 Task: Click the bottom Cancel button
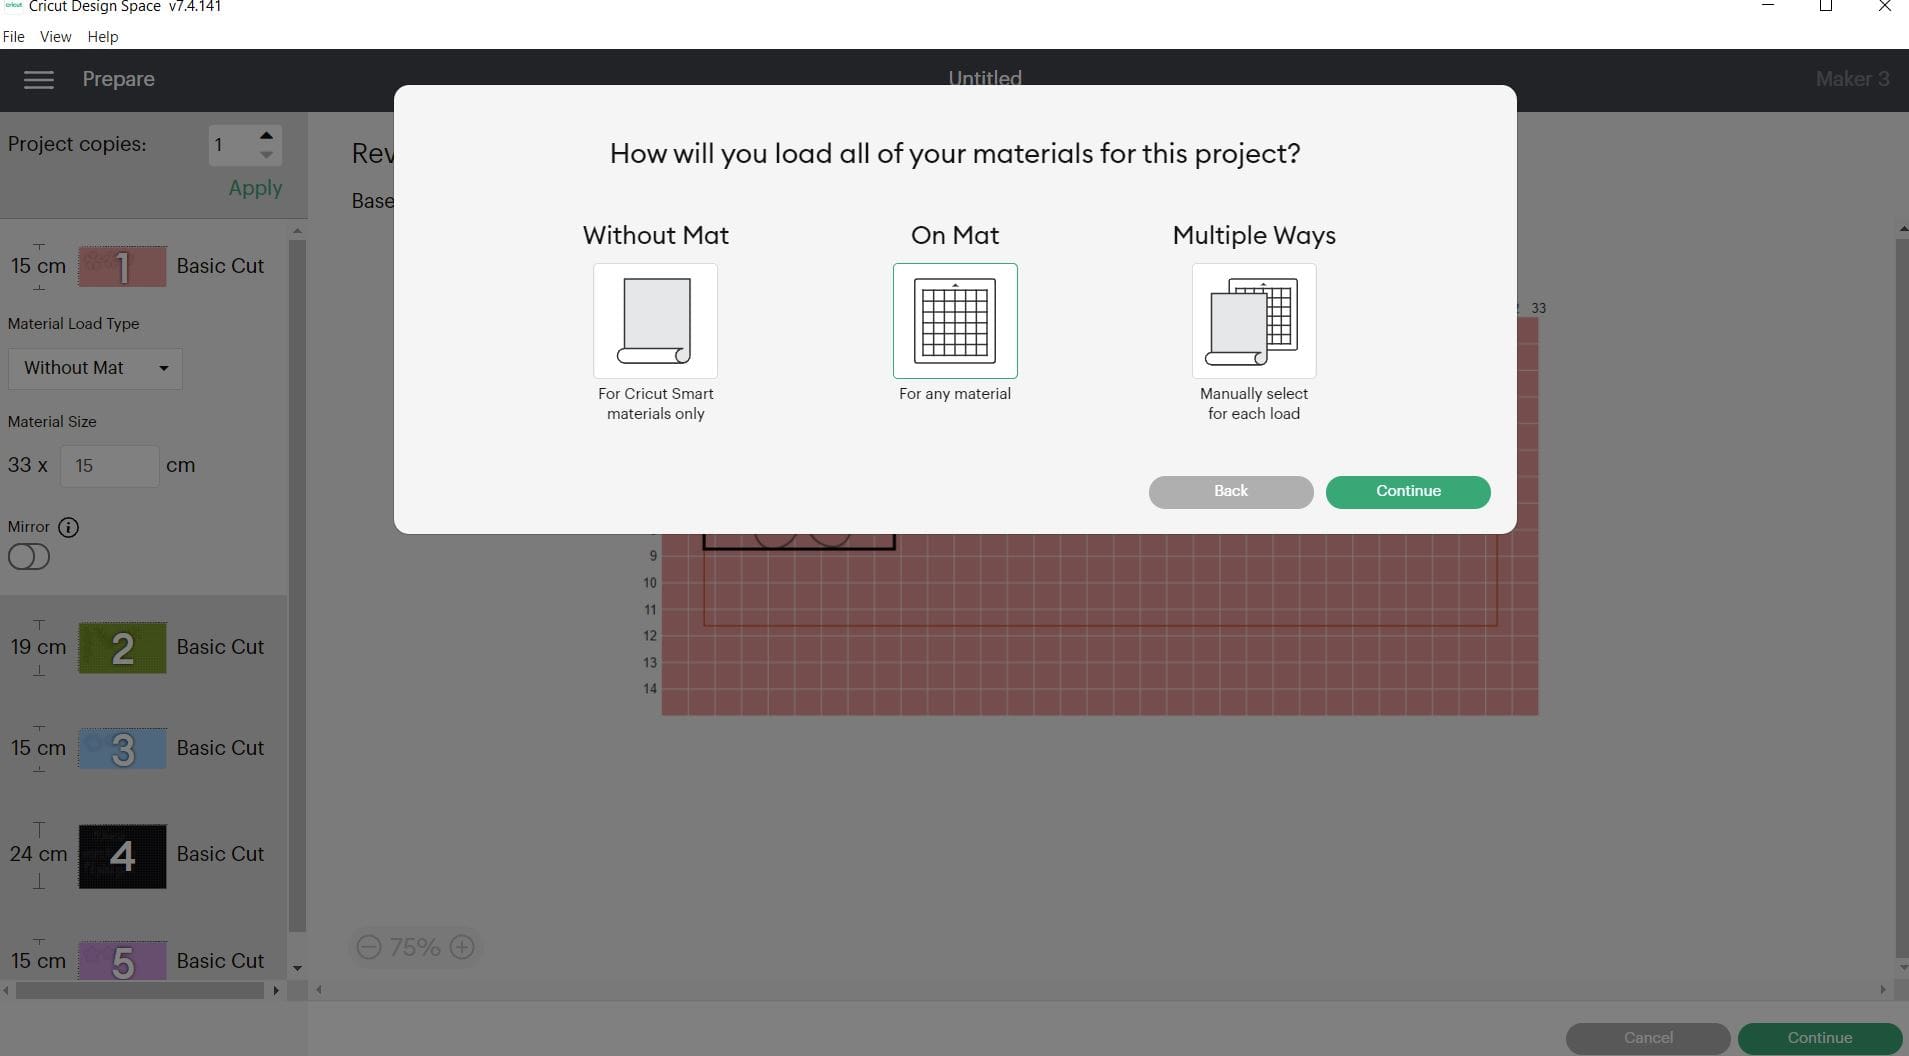point(1648,1038)
